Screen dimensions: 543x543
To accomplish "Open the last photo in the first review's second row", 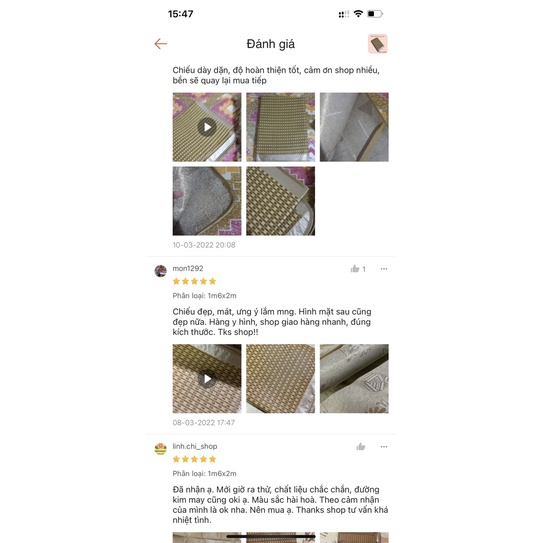I will pyautogui.click(x=281, y=201).
